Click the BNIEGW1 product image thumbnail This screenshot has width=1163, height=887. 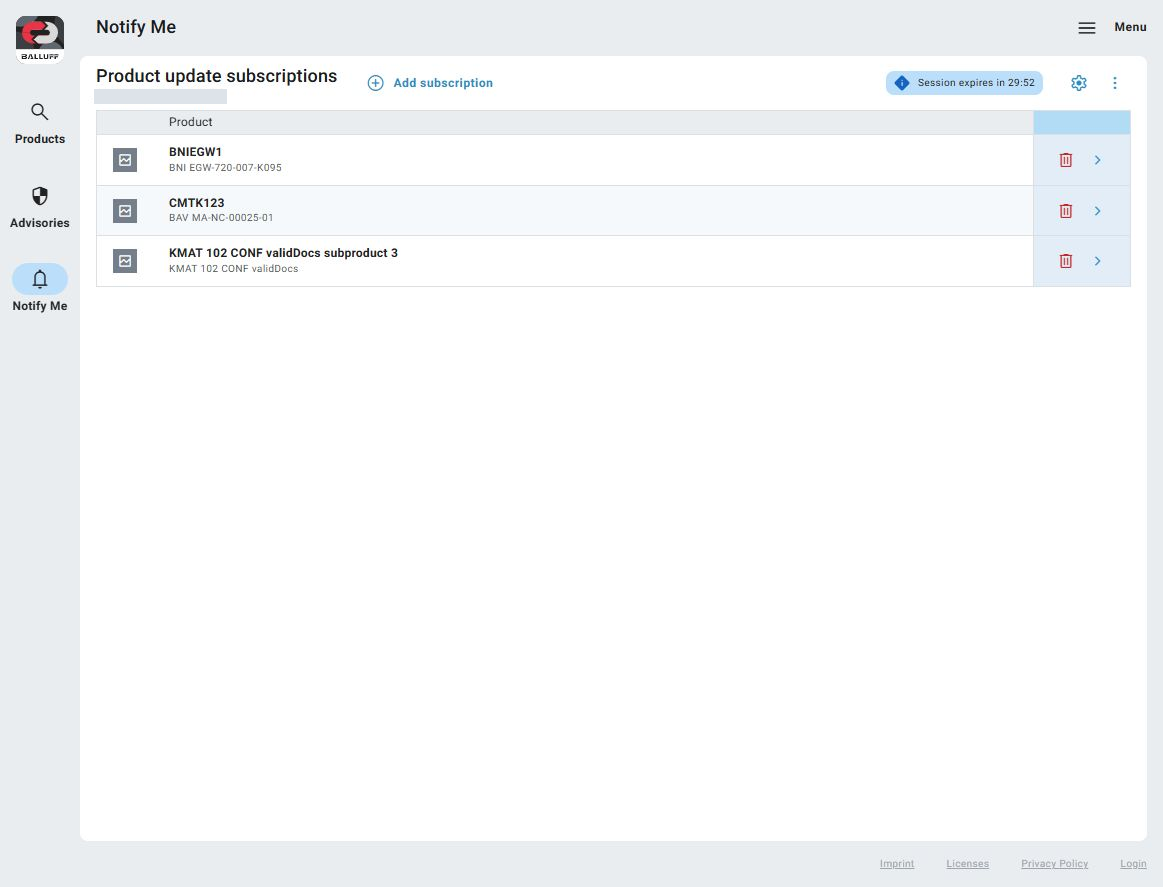point(125,160)
